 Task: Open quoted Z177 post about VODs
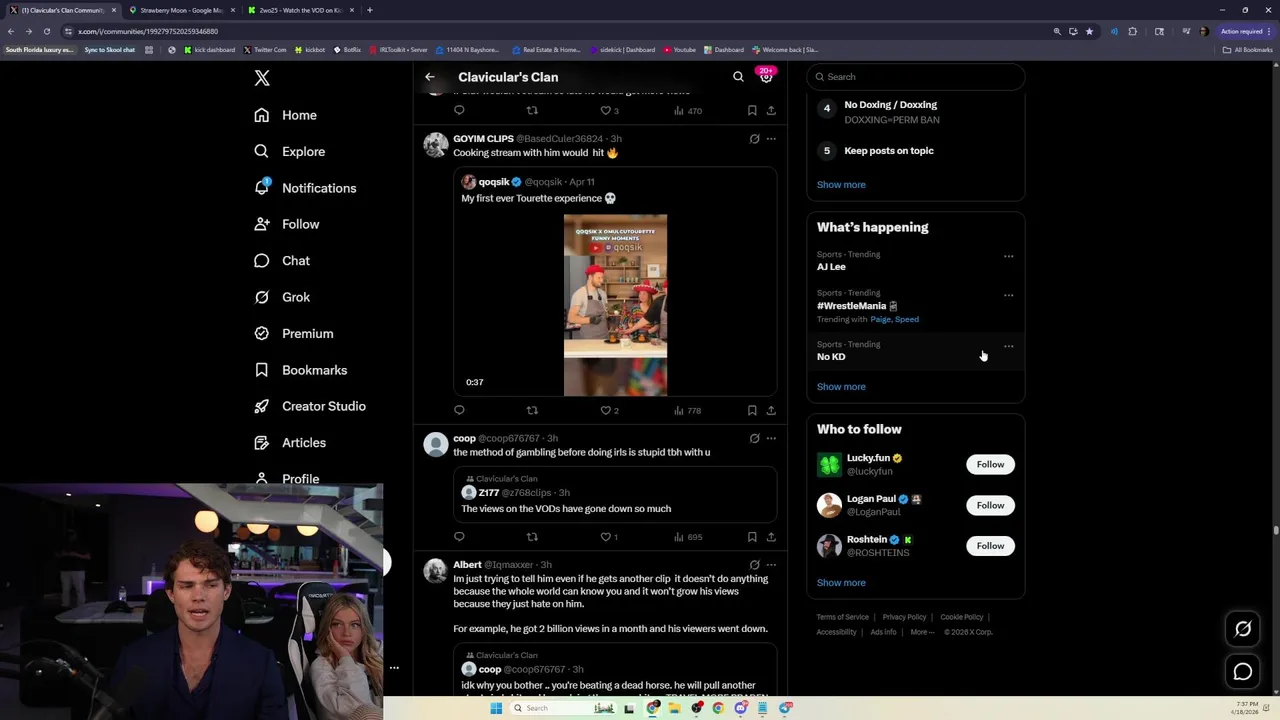click(x=615, y=497)
